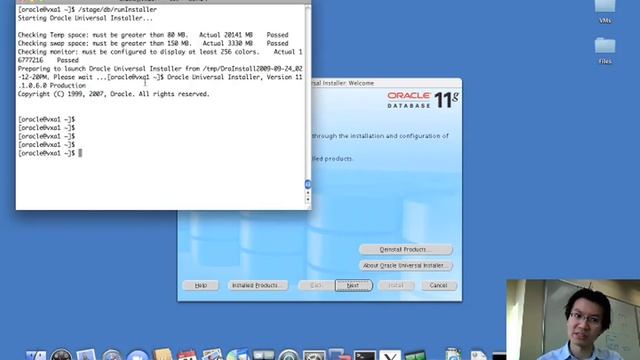Open Dashboard from the dock
The width and height of the screenshot is (640, 360).
(61, 355)
